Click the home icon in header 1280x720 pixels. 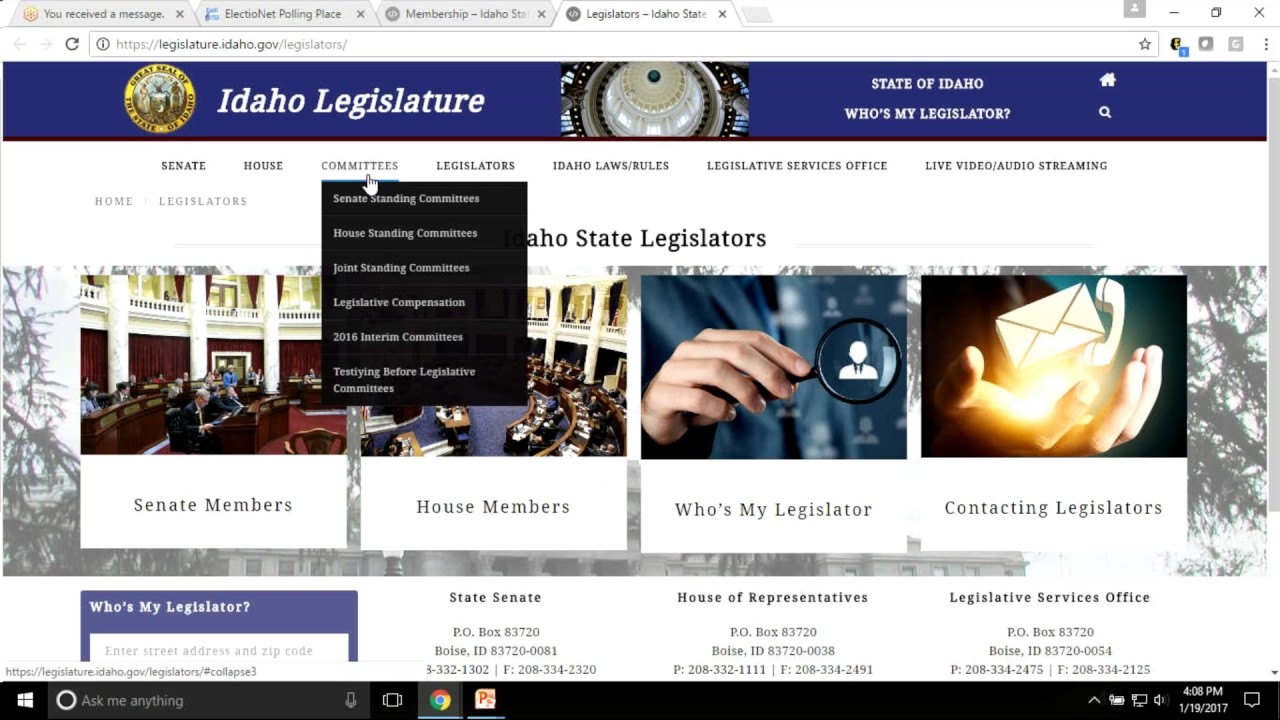(1107, 80)
